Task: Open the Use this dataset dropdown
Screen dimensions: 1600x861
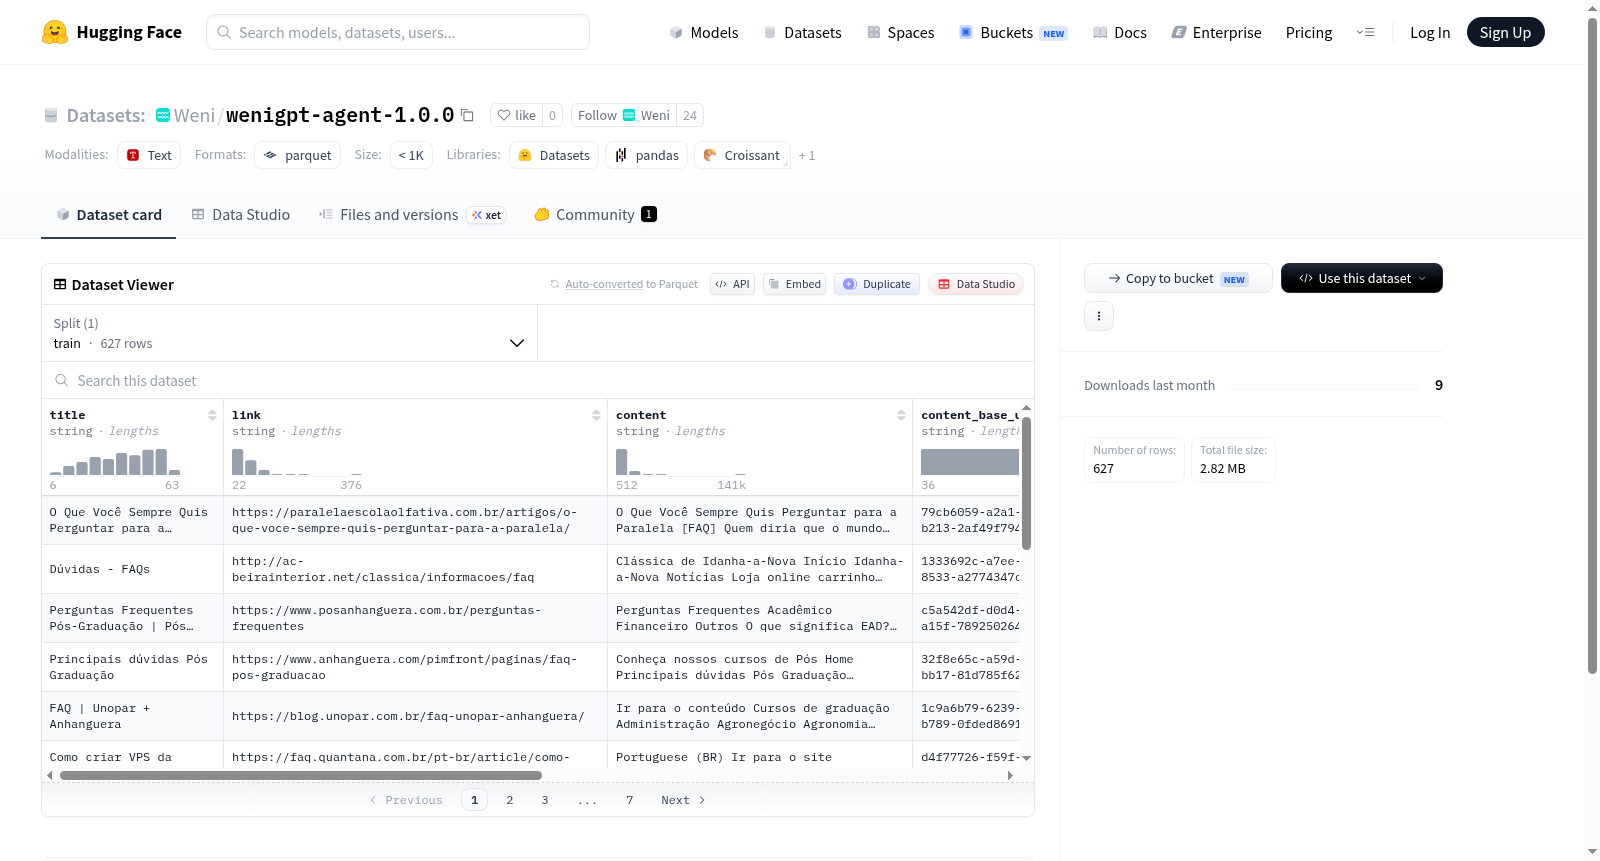Action: (x=1362, y=278)
